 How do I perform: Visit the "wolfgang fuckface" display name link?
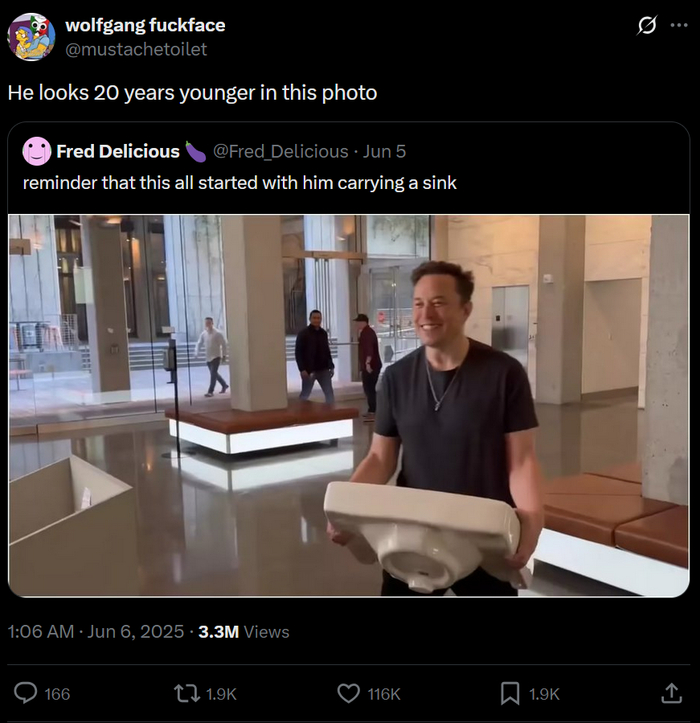coord(145,25)
